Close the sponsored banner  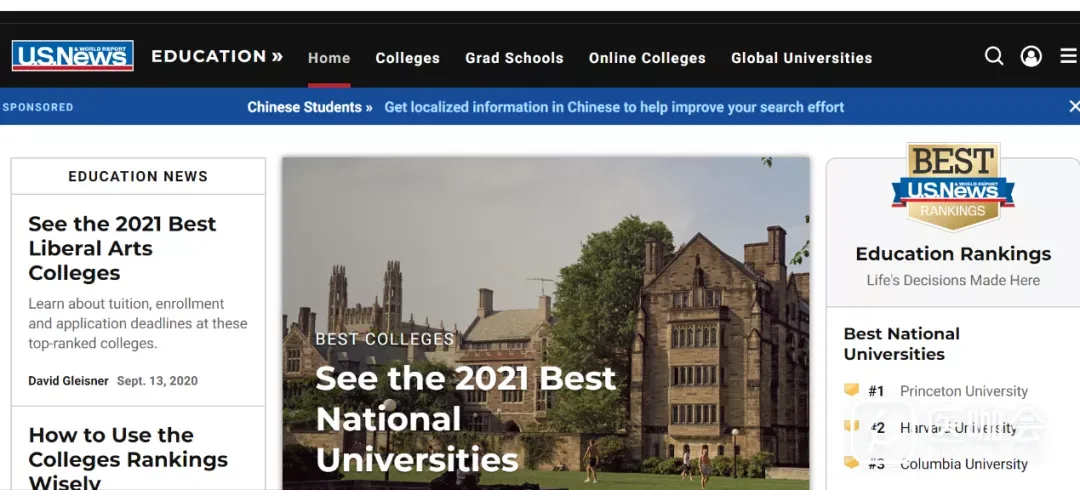[x=1074, y=106]
